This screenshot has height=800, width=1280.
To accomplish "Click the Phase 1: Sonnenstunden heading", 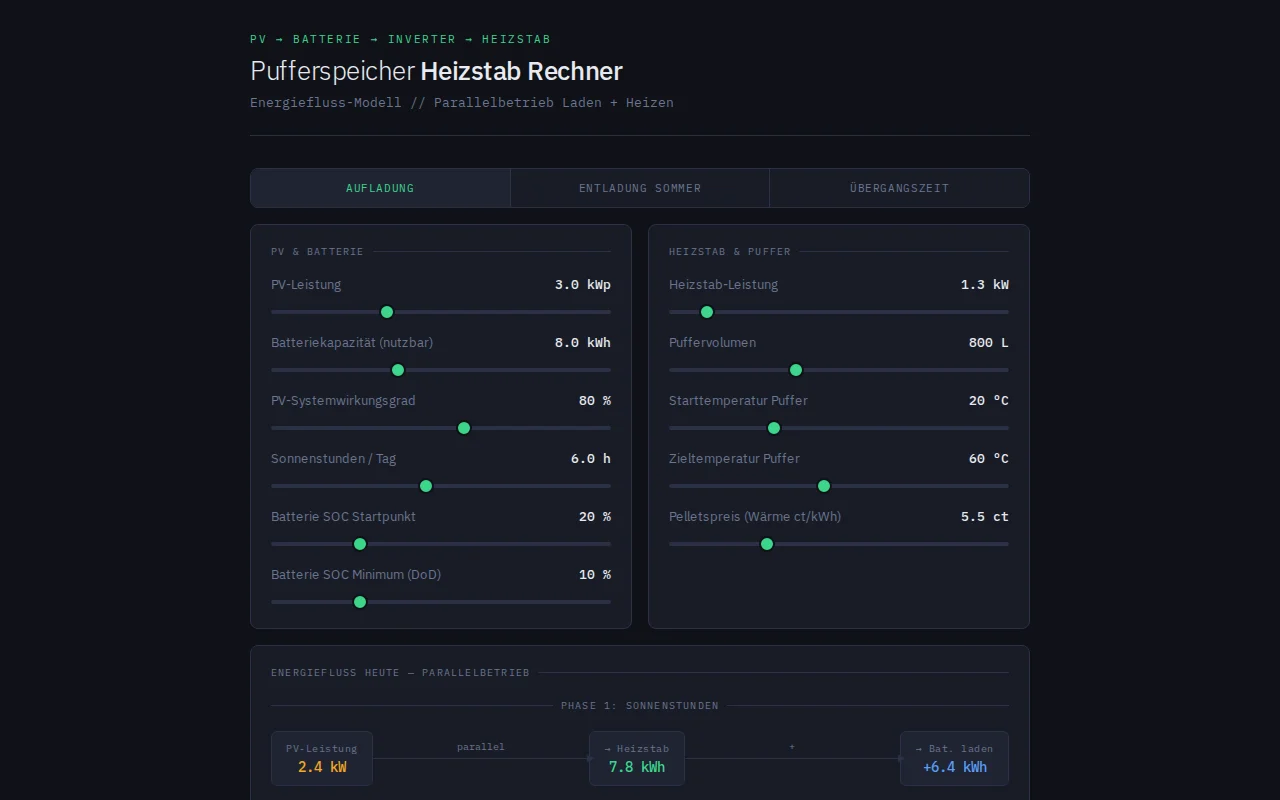I will click(x=640, y=705).
